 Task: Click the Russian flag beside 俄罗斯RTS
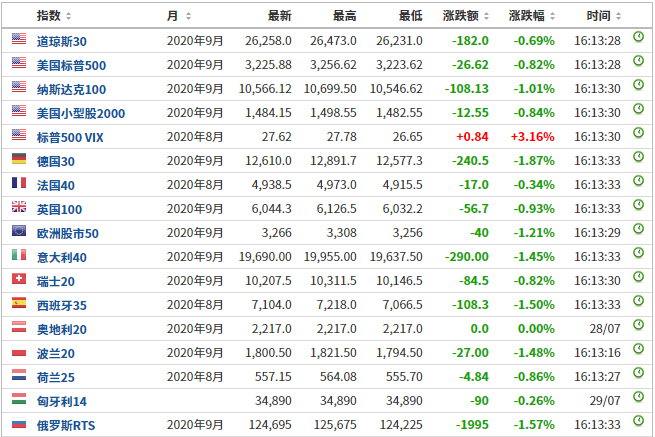click(x=19, y=423)
